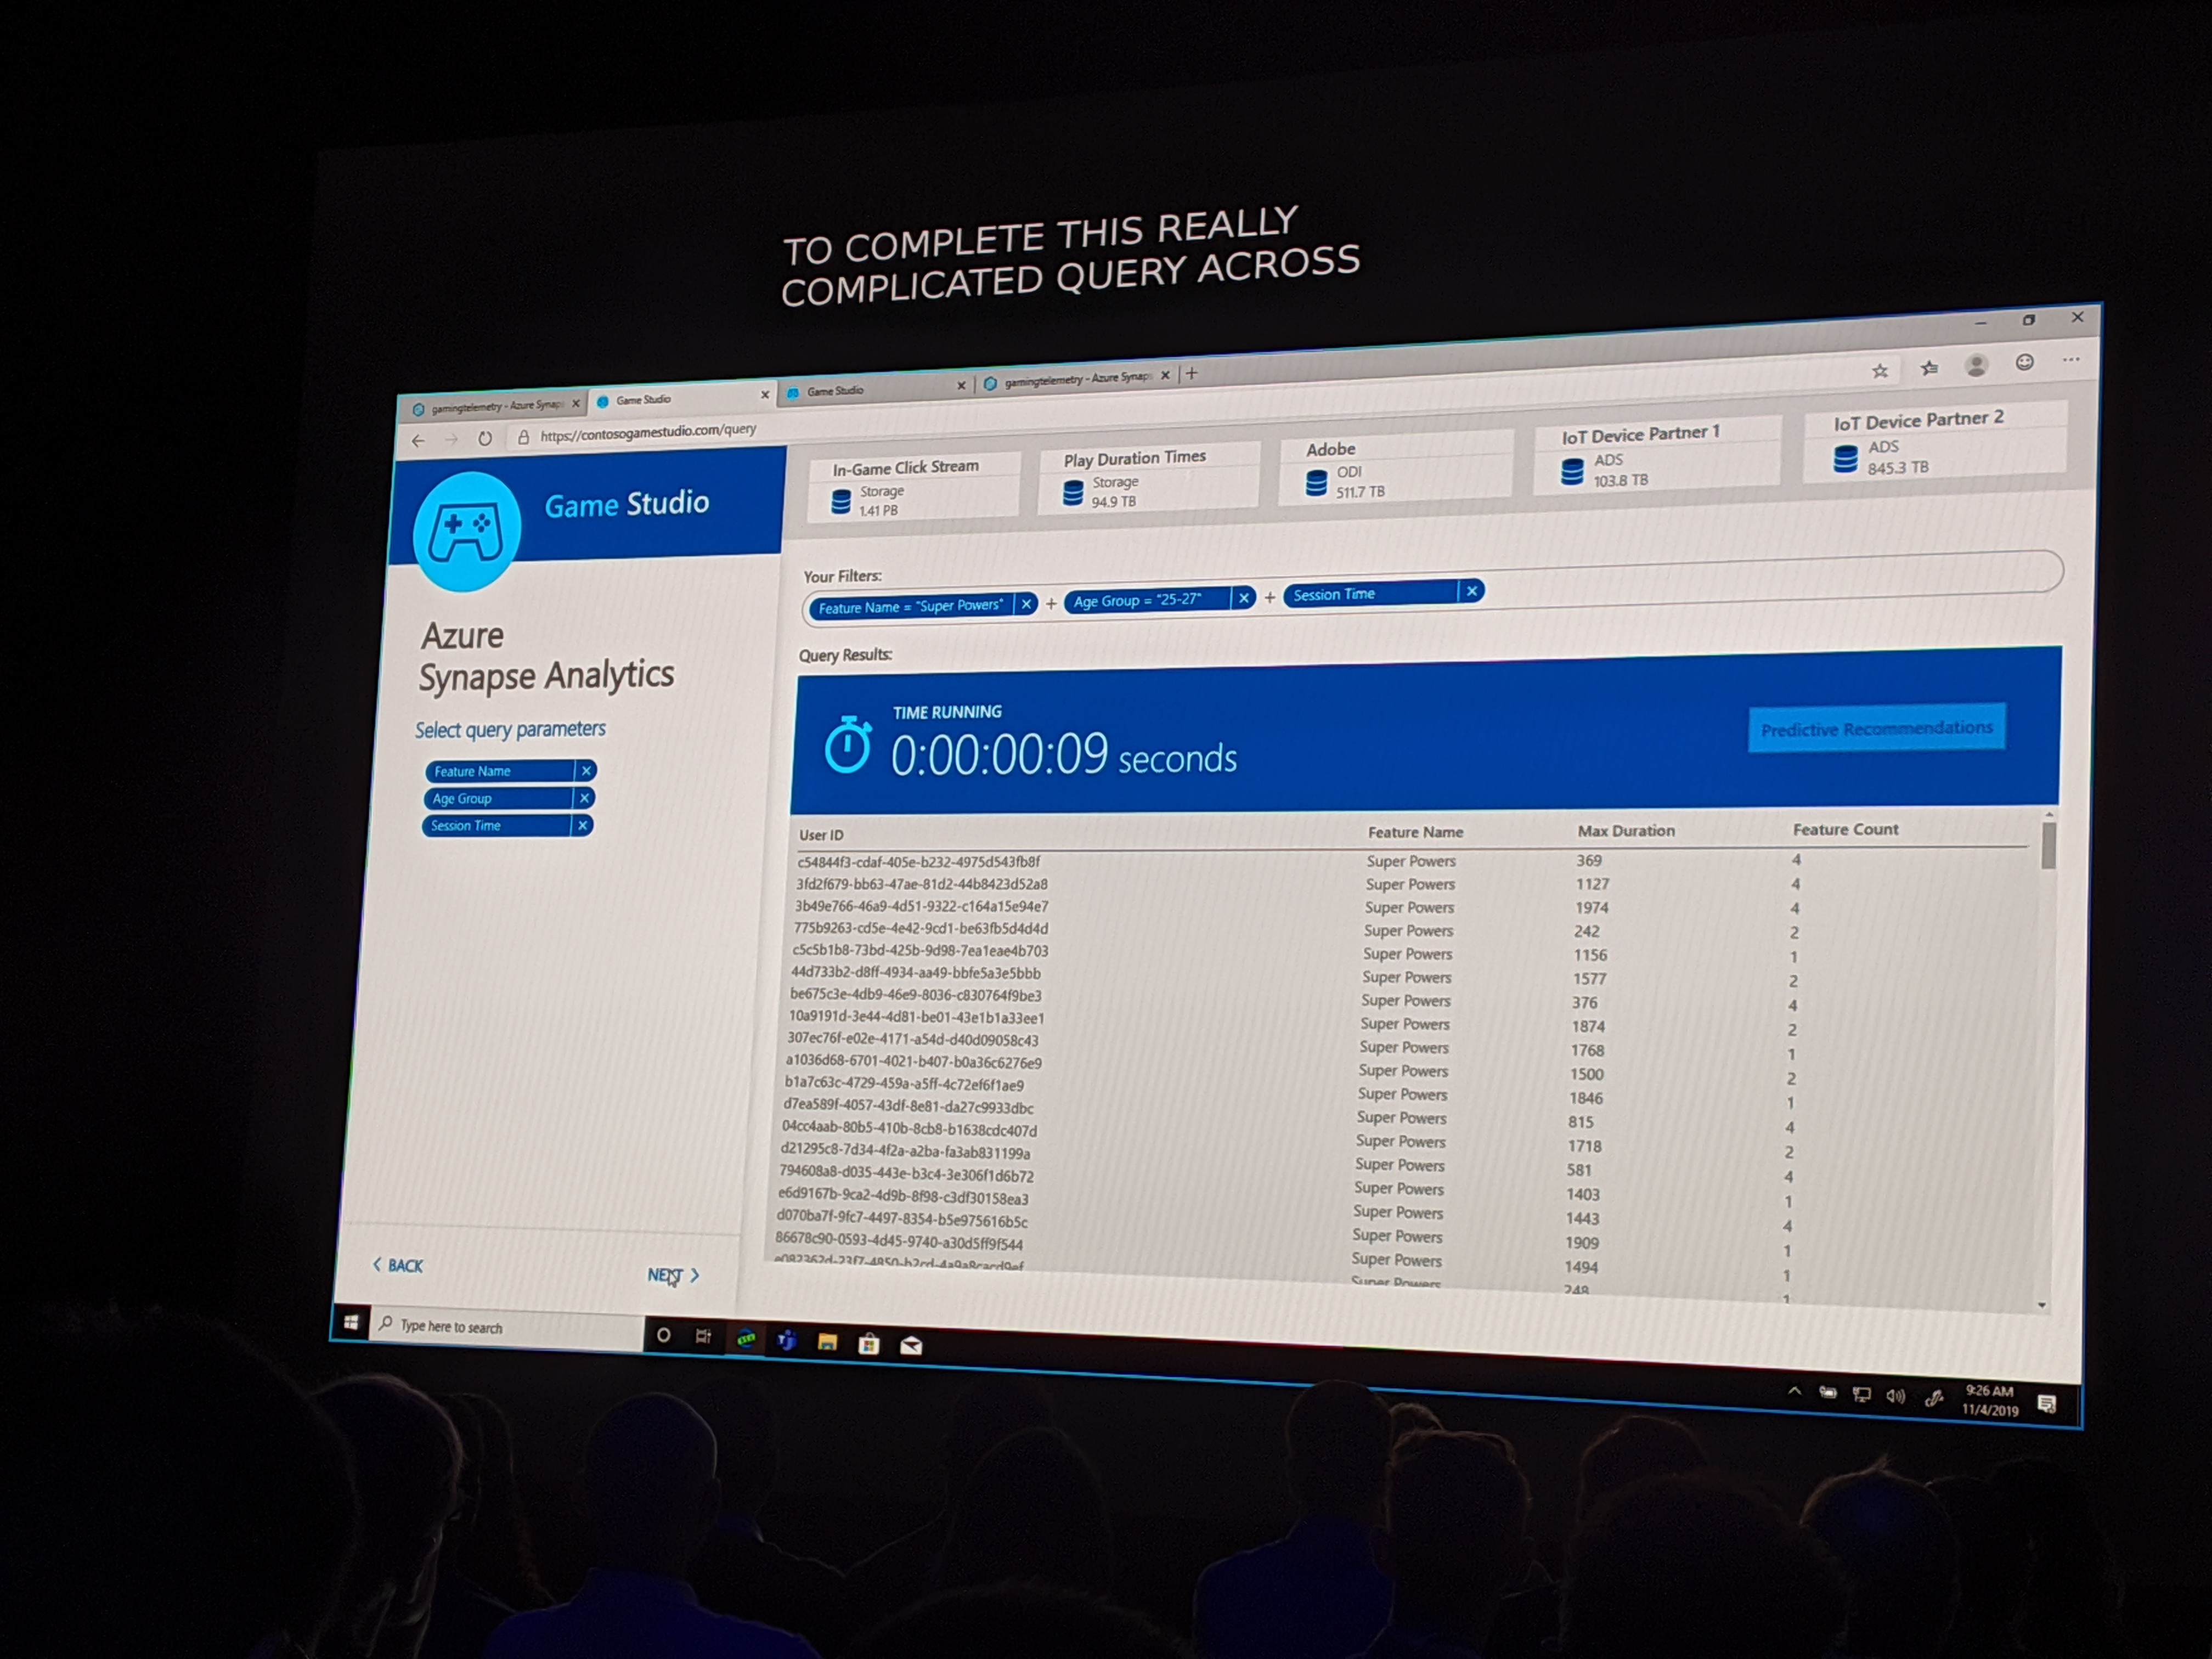2212x1659 pixels.
Task: Remove the Age Group query parameter in the sidebar
Action: (x=584, y=797)
